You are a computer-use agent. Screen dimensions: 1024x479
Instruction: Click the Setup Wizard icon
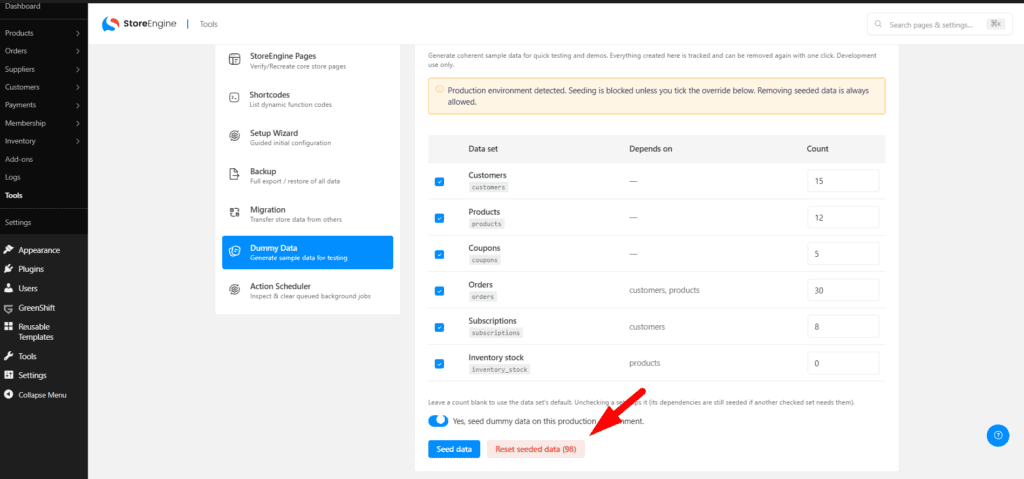234,136
